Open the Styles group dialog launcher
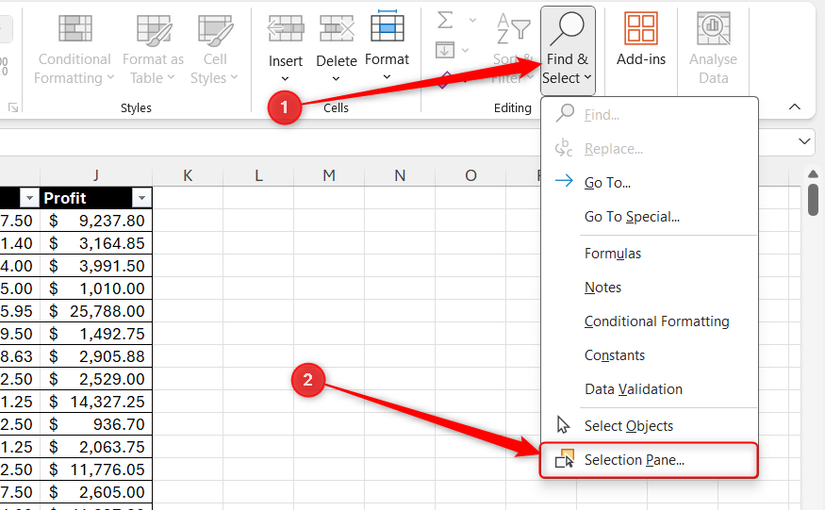This screenshot has width=825, height=510. pos(13,108)
